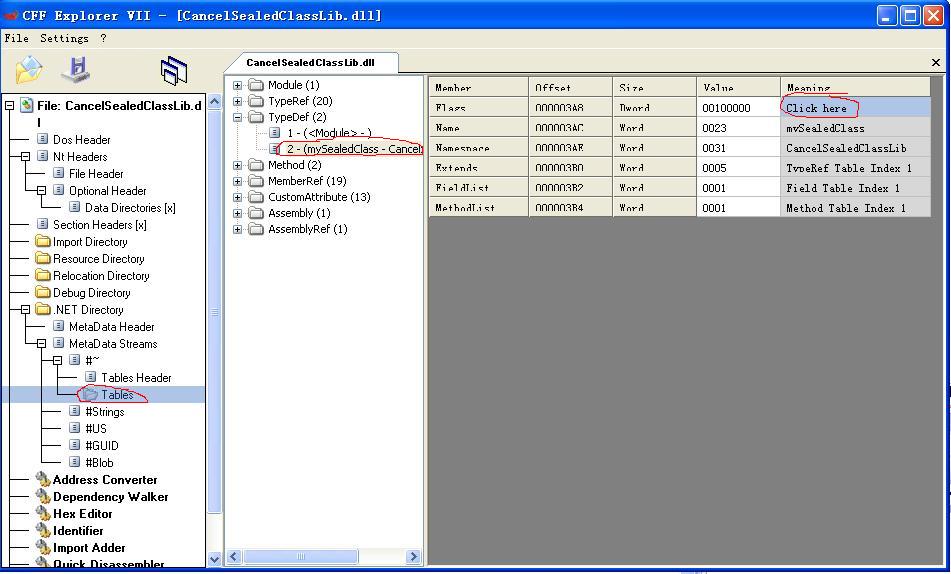Viewport: 951px width, 574px height.
Task: Open the #GUID stream
Action: (101, 445)
